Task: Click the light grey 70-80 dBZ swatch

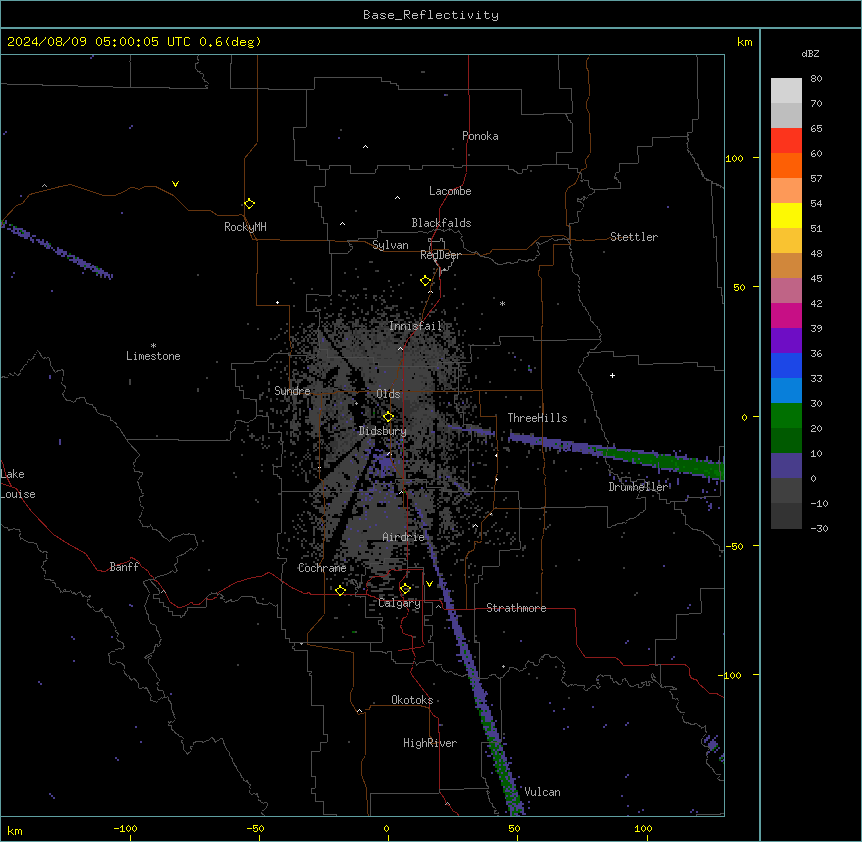Action: pos(786,91)
